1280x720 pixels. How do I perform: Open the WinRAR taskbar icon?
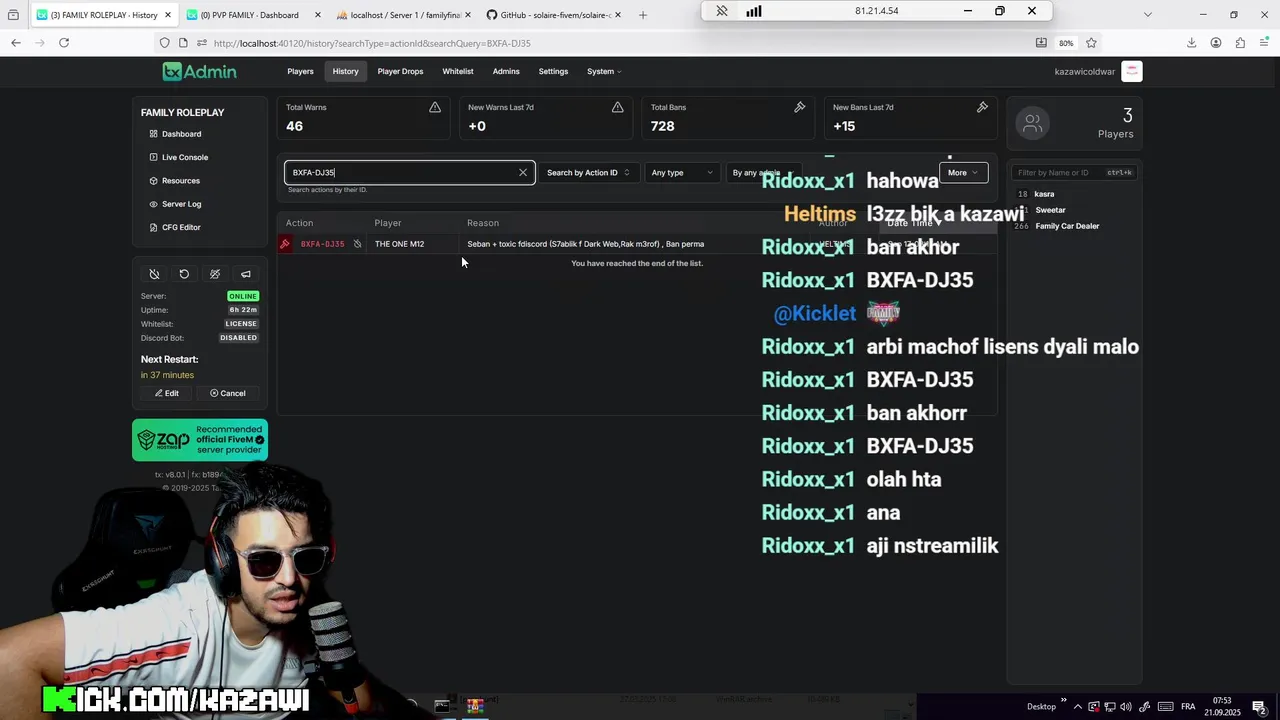click(x=475, y=706)
